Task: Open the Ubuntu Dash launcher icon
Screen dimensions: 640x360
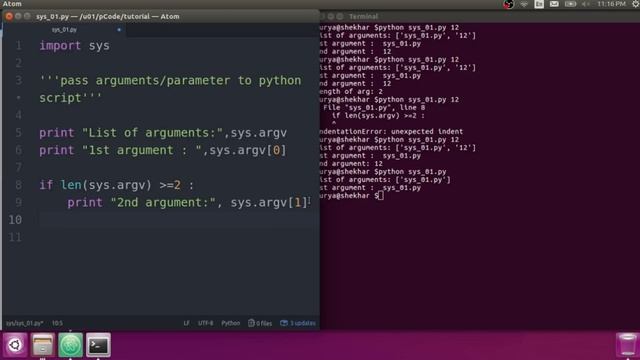Action: 15,345
